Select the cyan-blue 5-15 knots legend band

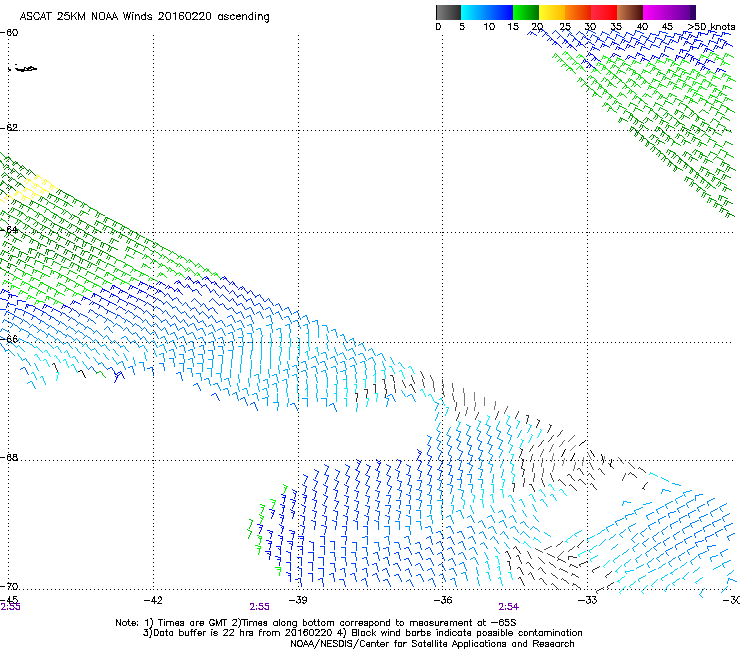487,12
